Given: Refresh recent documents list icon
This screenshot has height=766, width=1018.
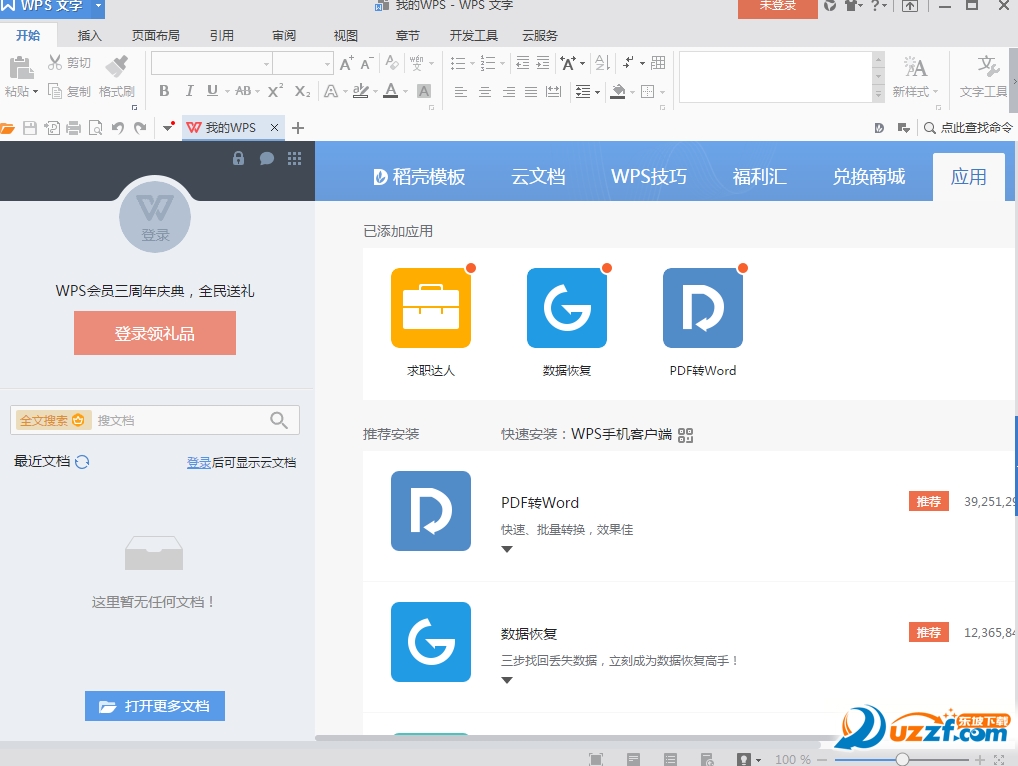Looking at the screenshot, I should (82, 462).
